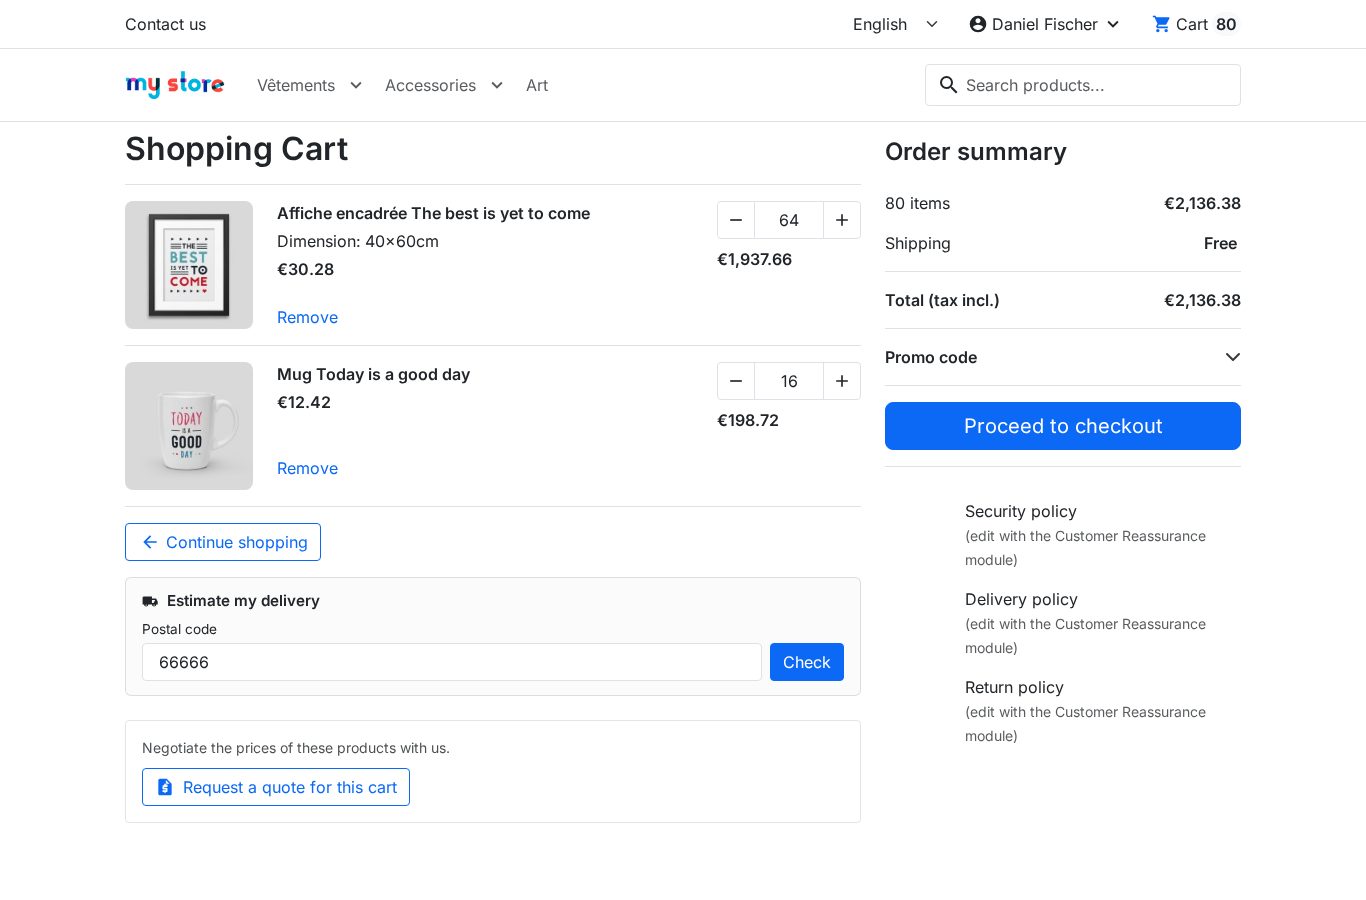Open Mug Today is a good day title
The width and height of the screenshot is (1366, 900).
[373, 374]
